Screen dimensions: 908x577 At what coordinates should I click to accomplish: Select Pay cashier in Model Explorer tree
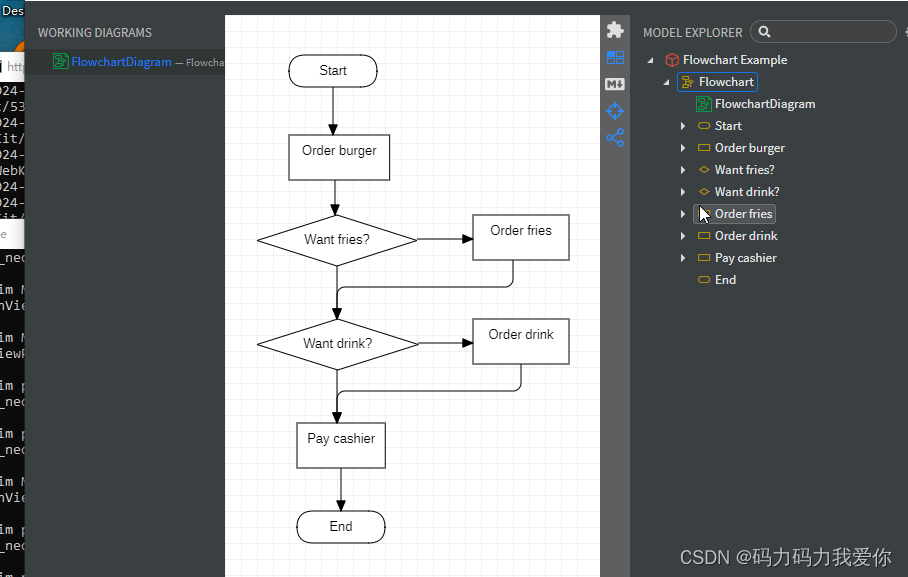coord(745,258)
